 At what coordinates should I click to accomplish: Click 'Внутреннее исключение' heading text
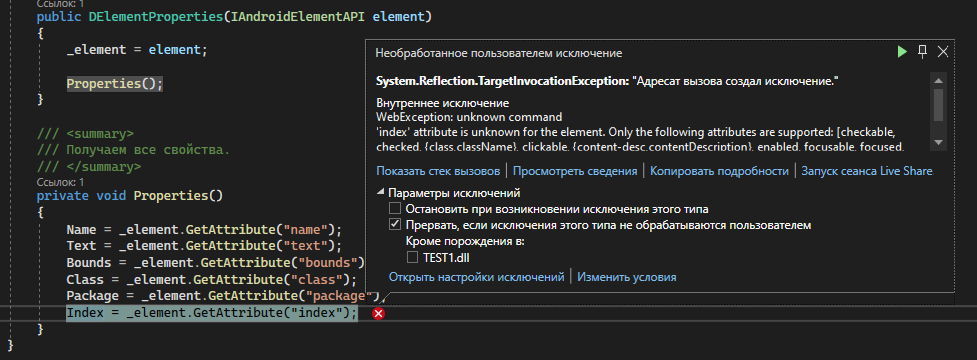click(x=443, y=103)
